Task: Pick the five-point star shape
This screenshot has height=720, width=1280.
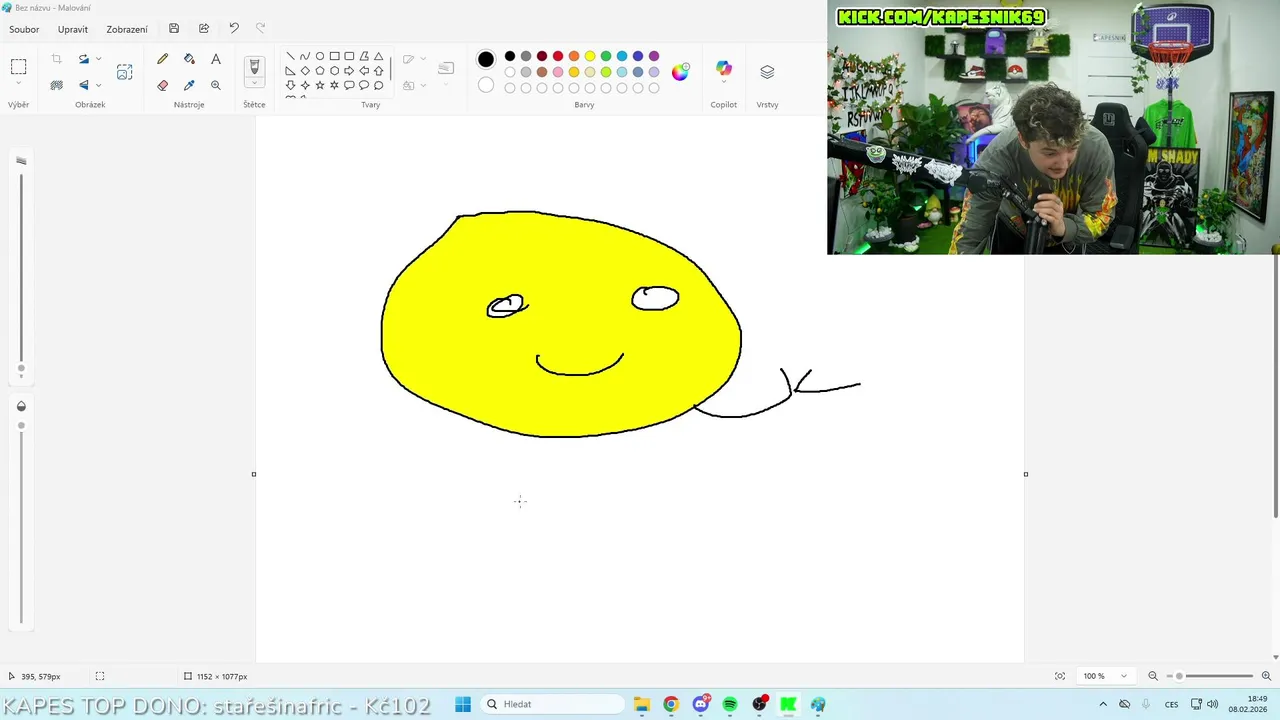Action: [320, 85]
